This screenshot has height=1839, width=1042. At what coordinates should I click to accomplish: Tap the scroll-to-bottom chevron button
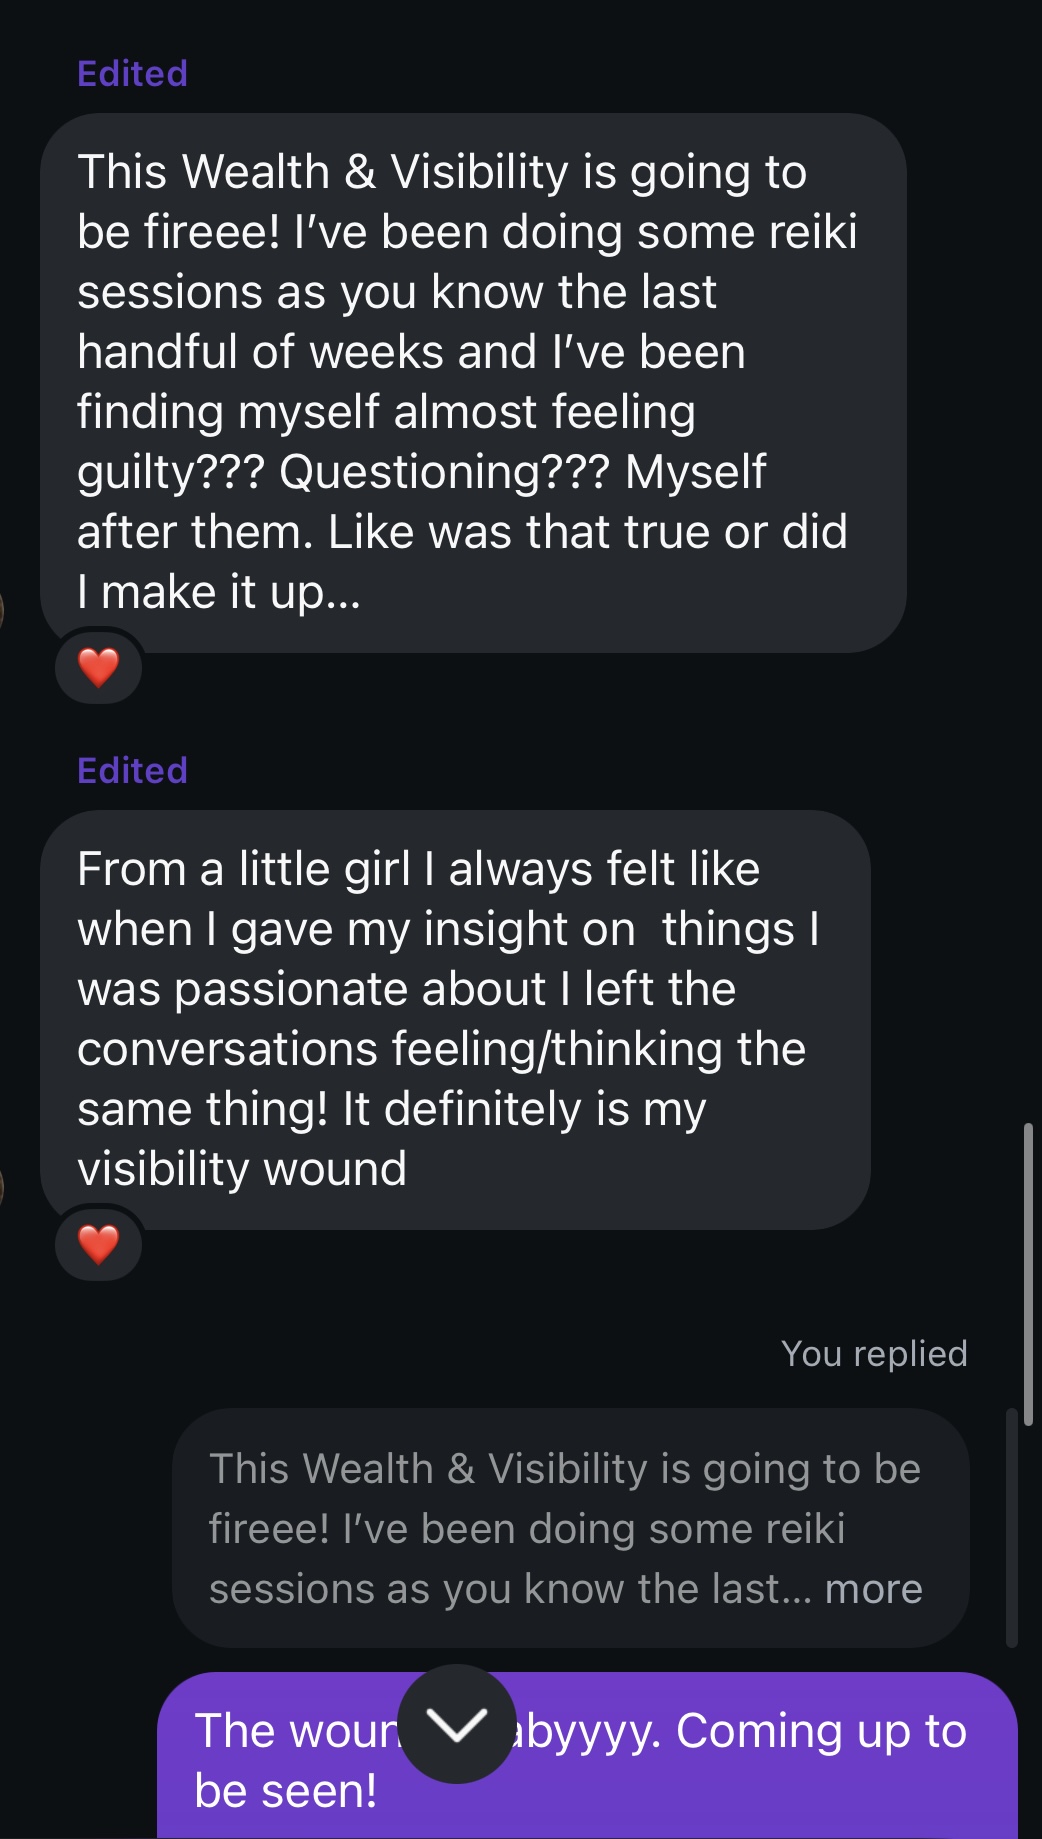click(x=457, y=1723)
